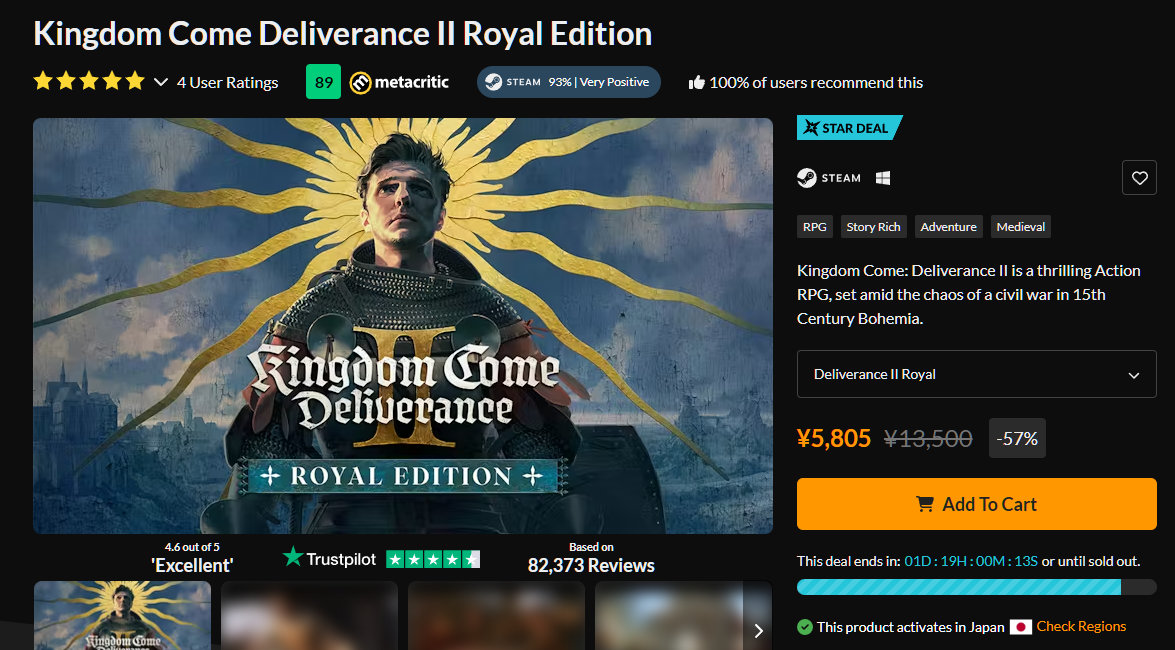This screenshot has height=650, width=1175.
Task: Click the 82,373 Reviews text
Action: click(x=591, y=566)
